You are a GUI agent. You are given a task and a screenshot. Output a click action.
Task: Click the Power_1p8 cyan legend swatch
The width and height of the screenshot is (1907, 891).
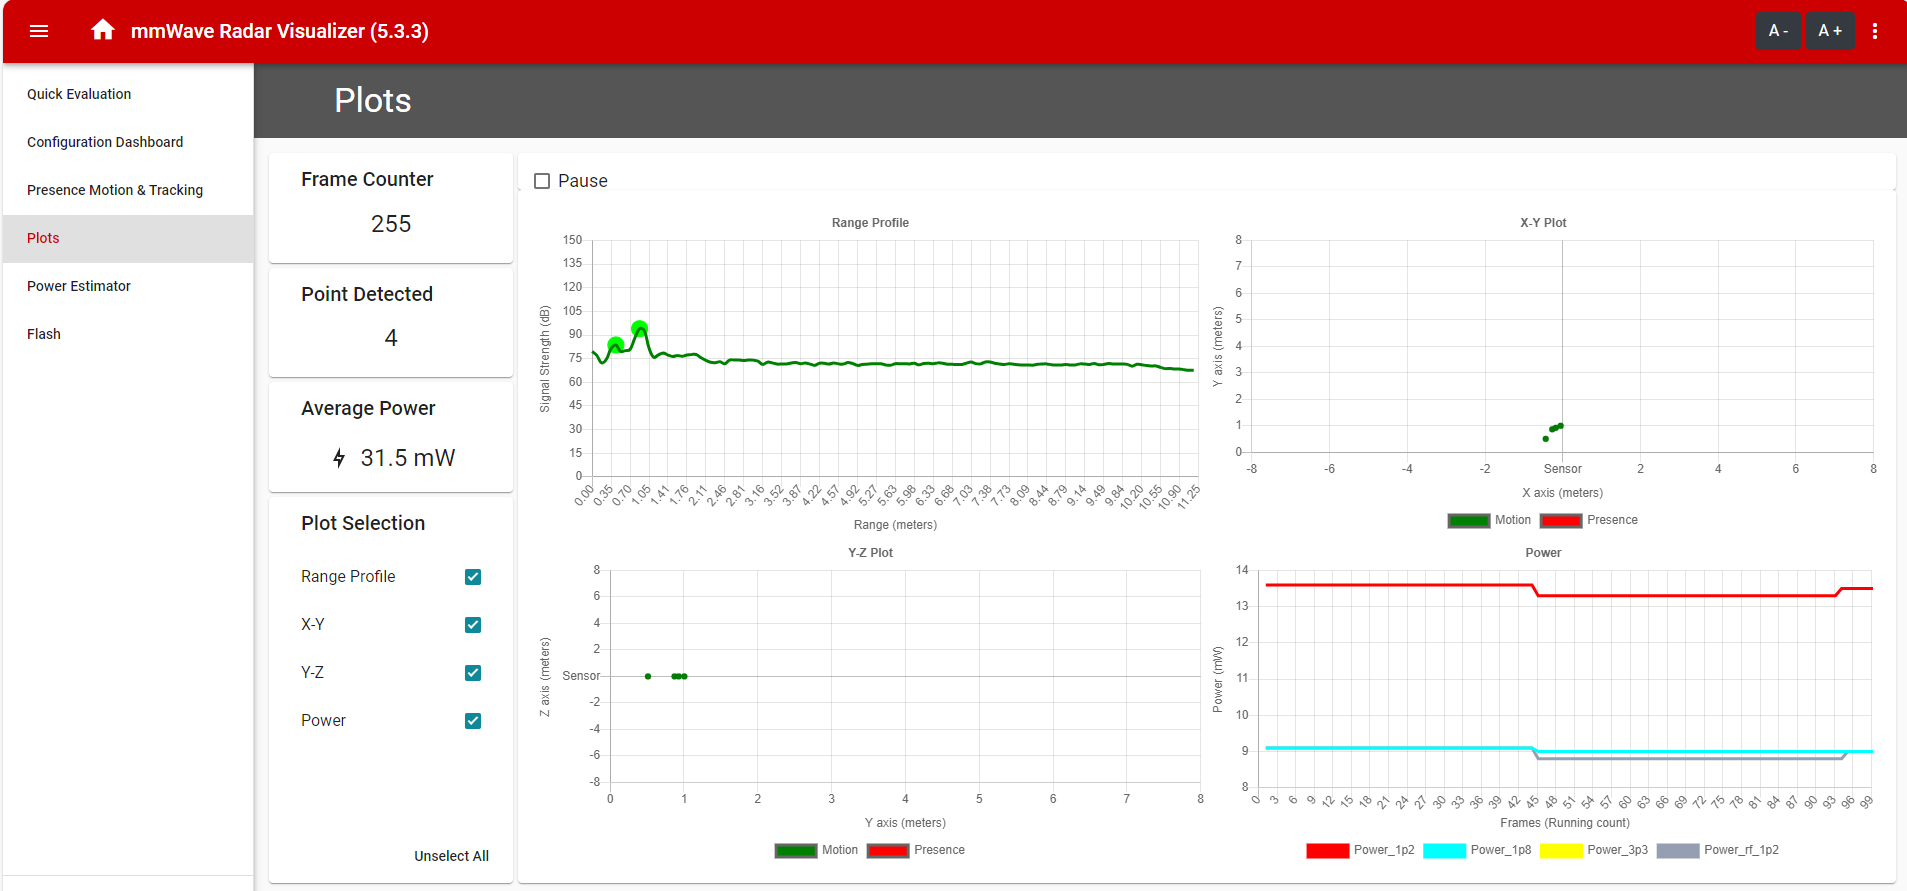[1444, 851]
